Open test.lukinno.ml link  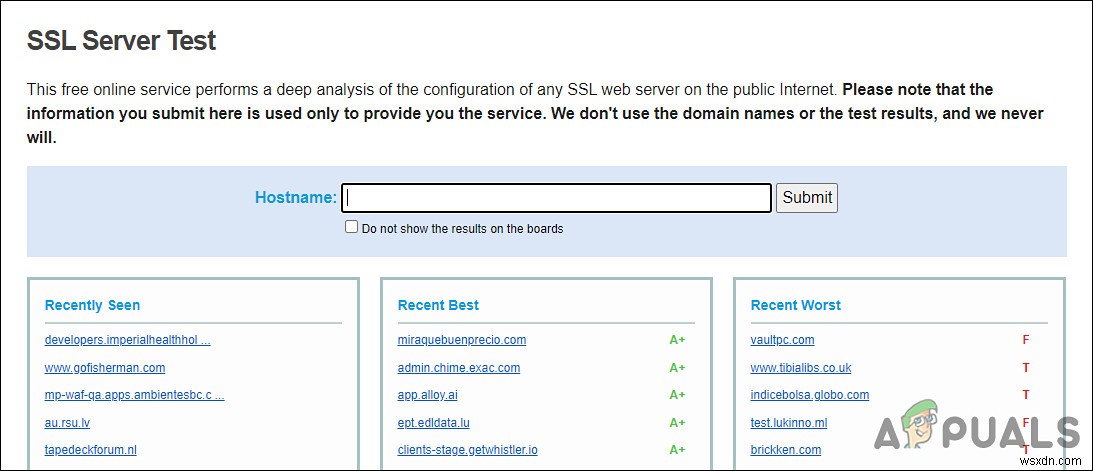pyautogui.click(x=789, y=422)
